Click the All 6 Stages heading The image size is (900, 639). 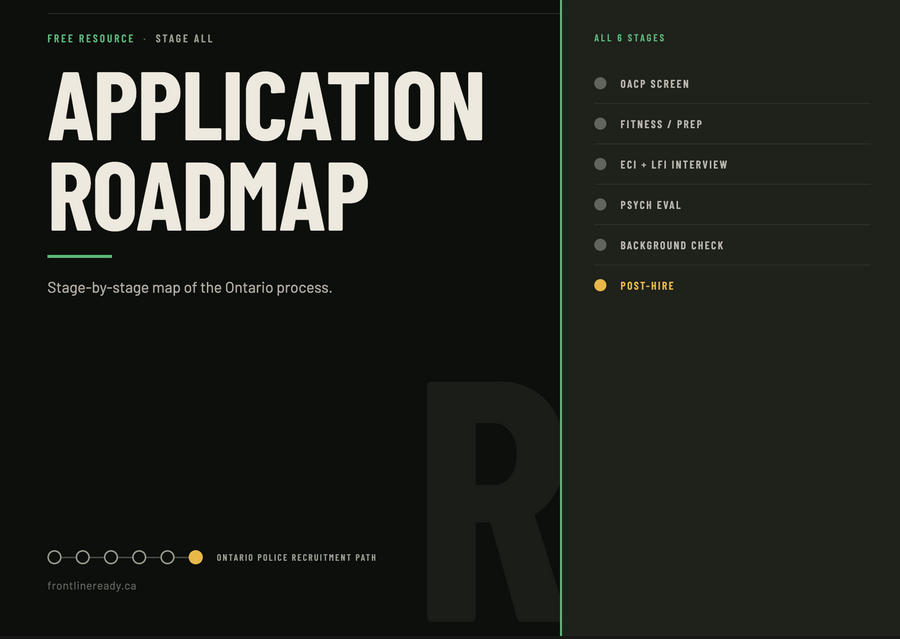[630, 38]
